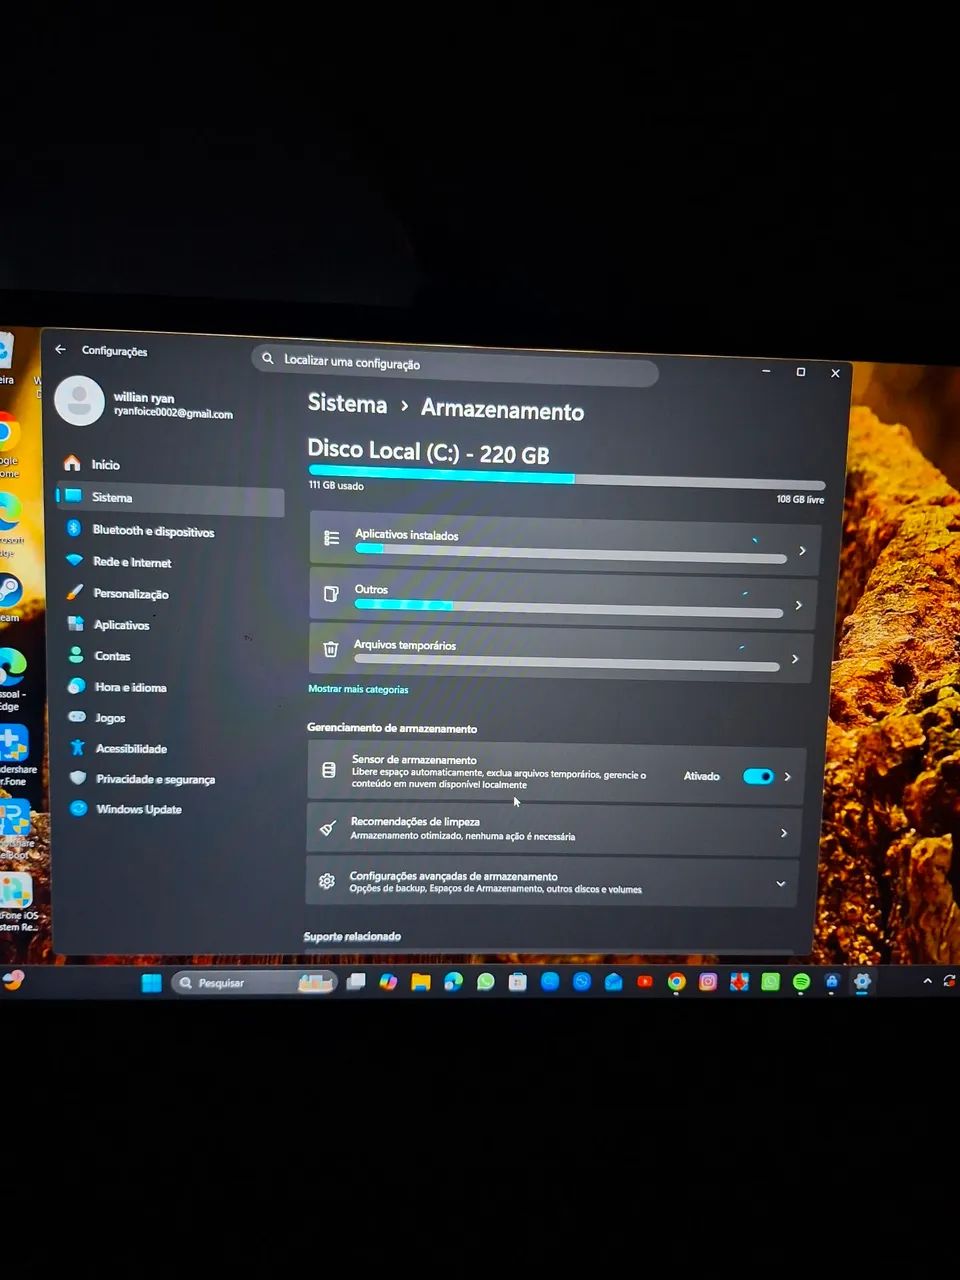This screenshot has height=1280, width=960.
Task: Click the Arquivos temporários usage bar
Action: (x=566, y=662)
